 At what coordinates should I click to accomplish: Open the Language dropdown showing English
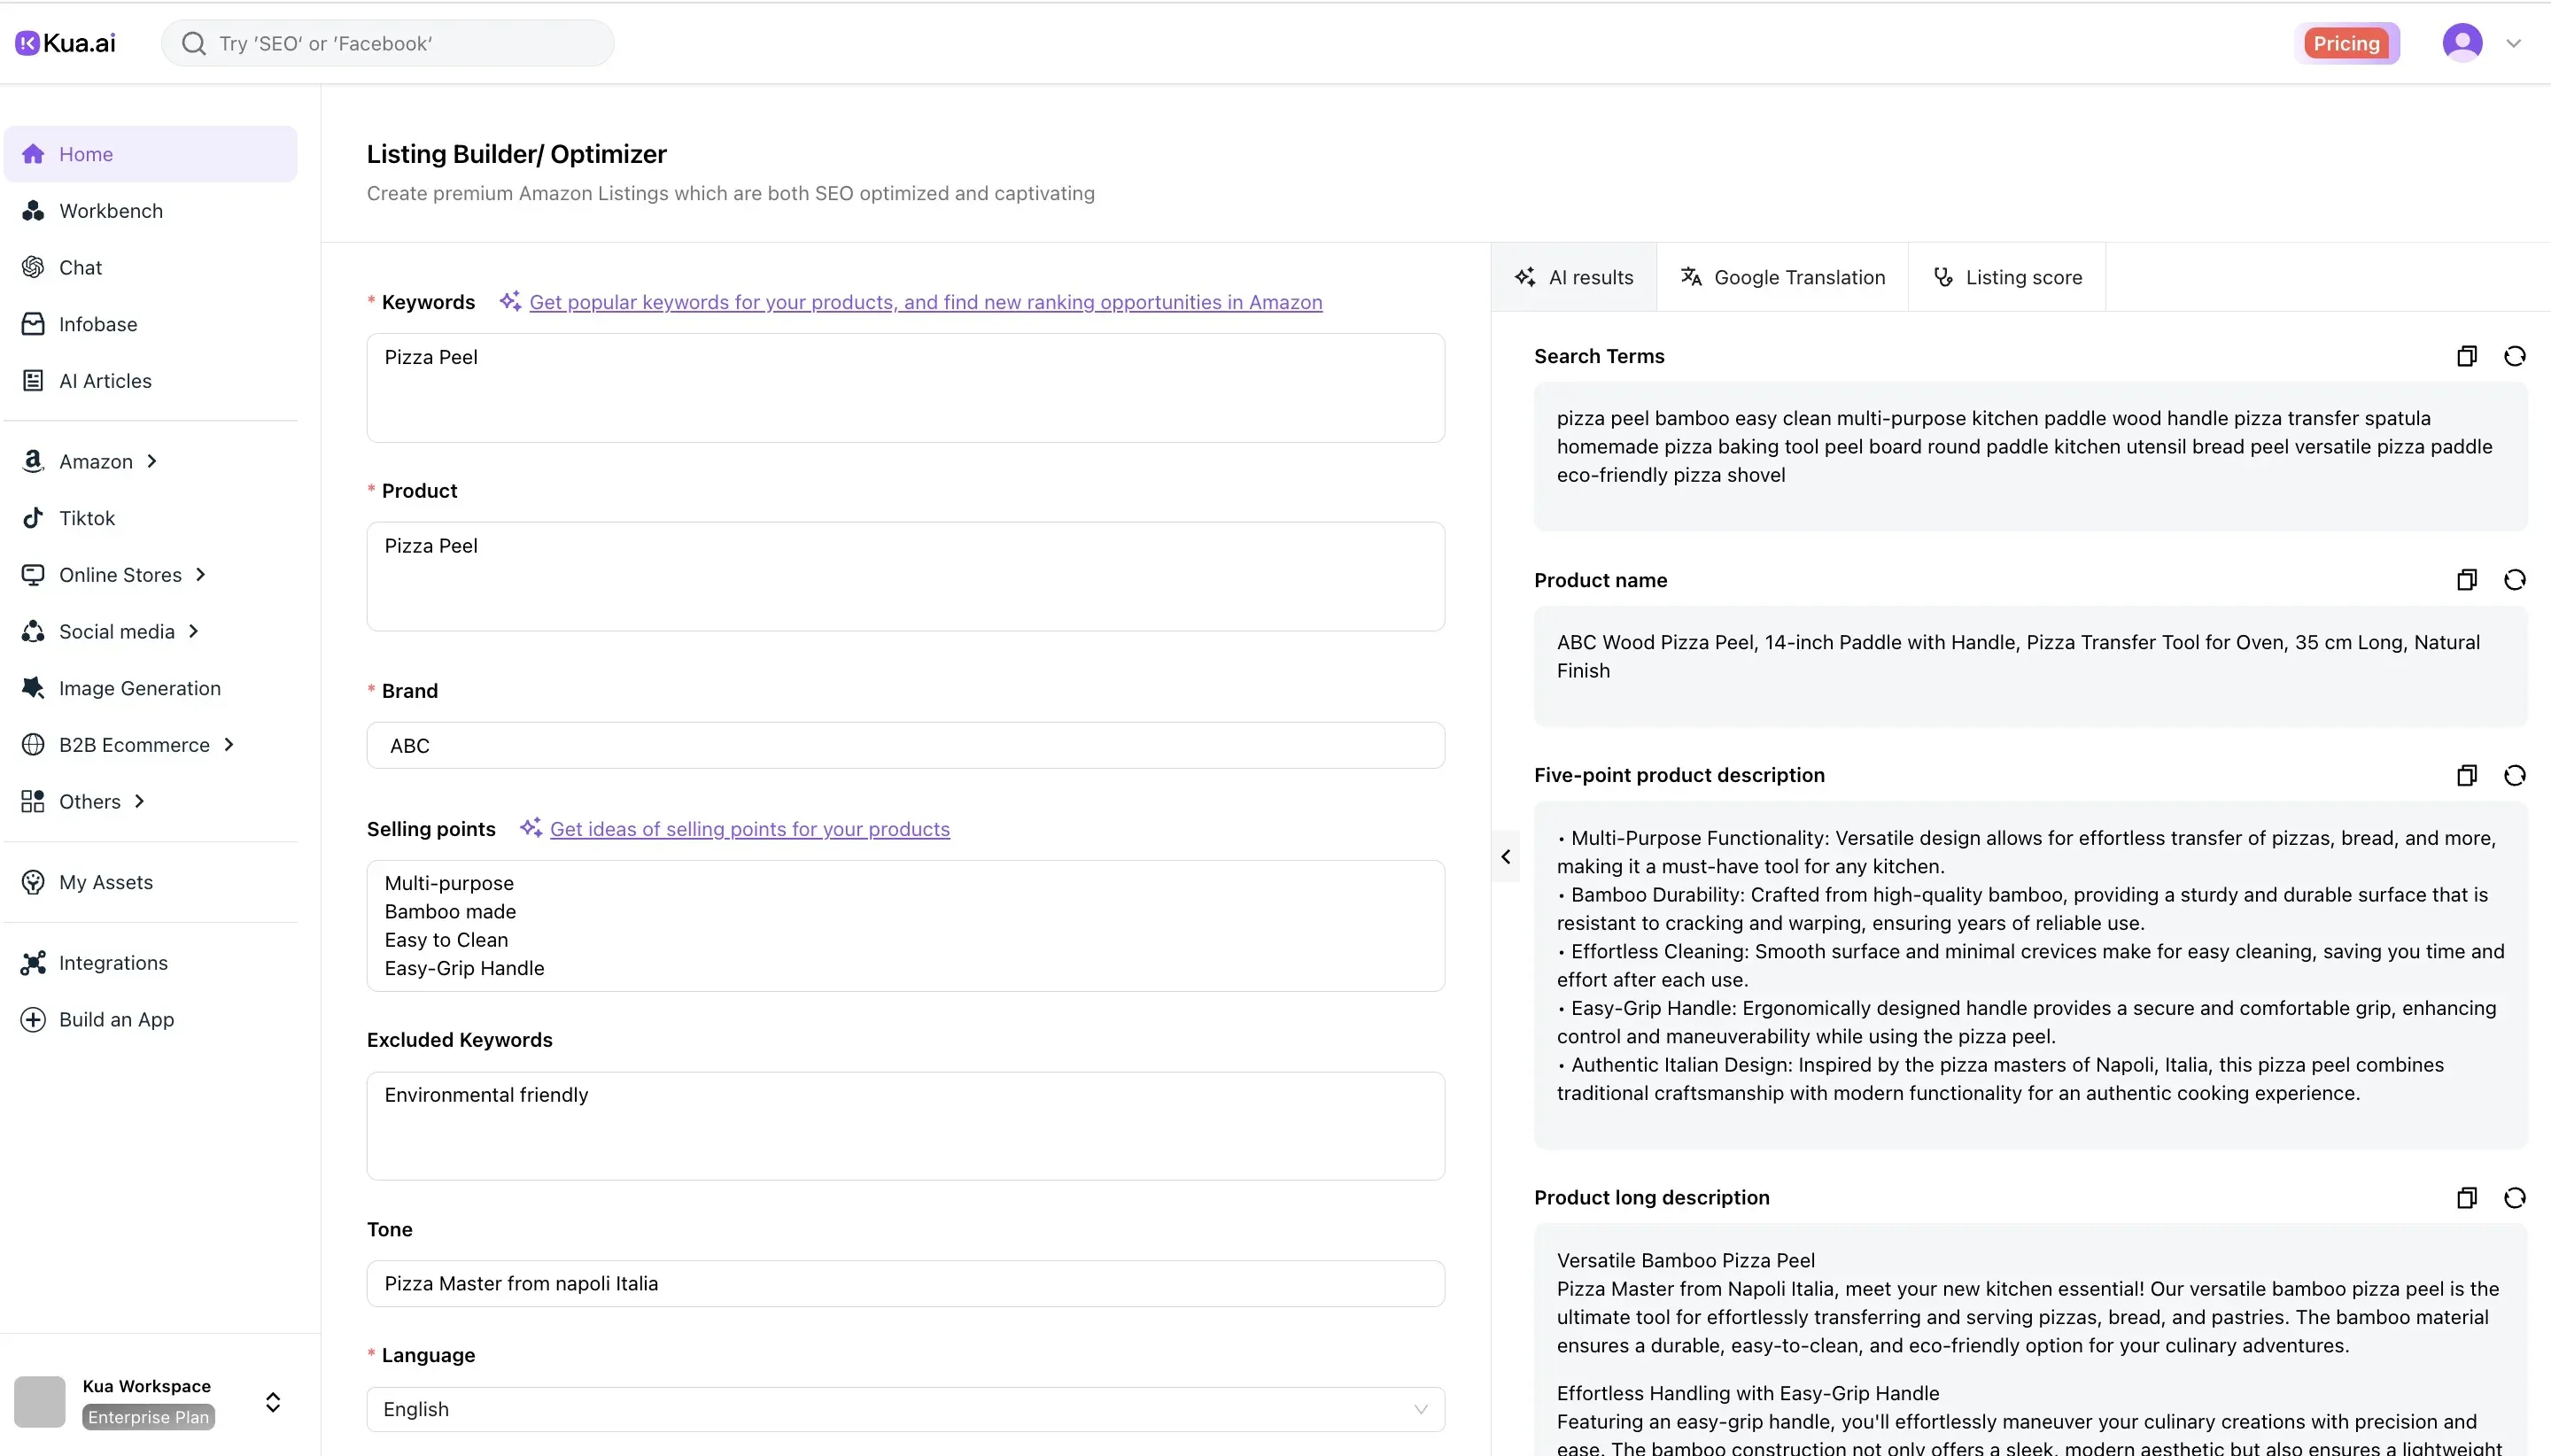(904, 1408)
